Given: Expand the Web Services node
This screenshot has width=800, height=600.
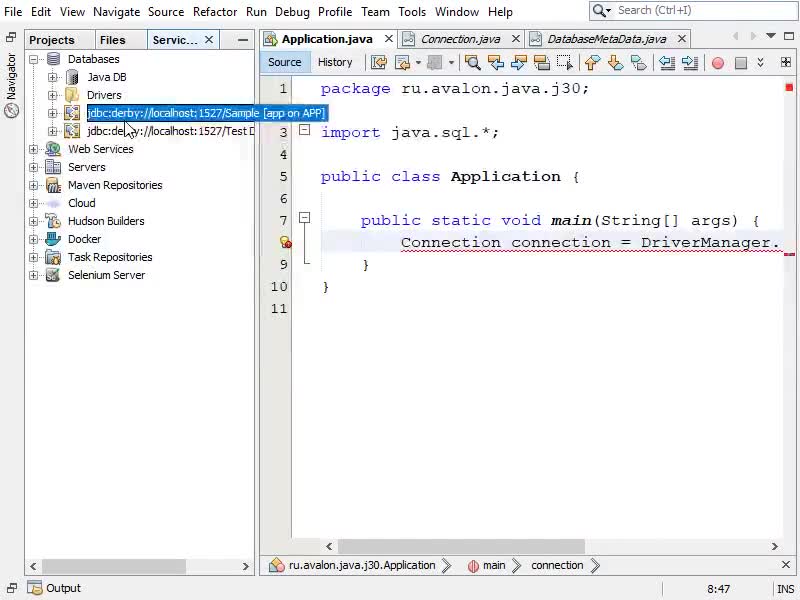Looking at the screenshot, I should click(34, 149).
